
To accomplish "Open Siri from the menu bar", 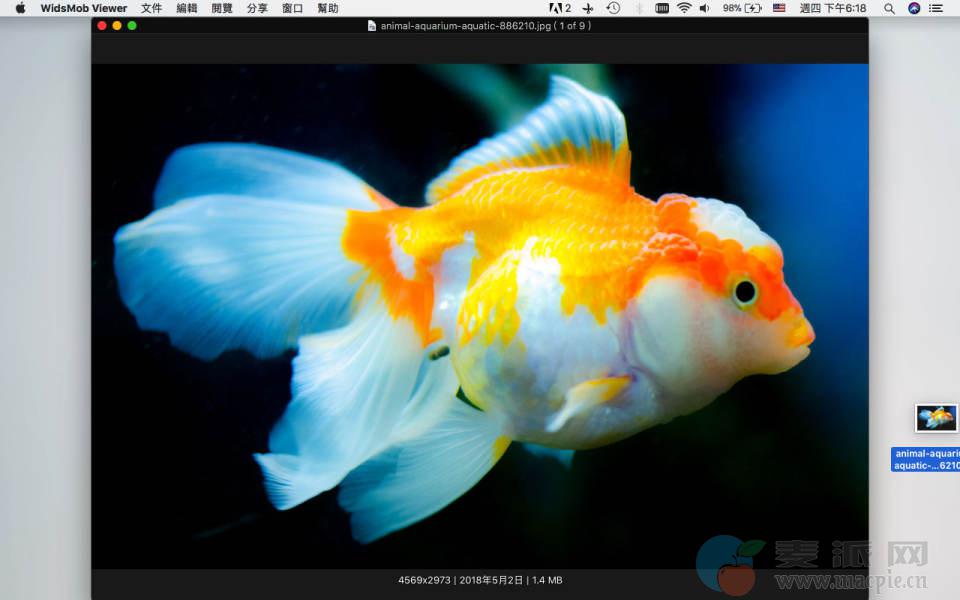I will (914, 8).
